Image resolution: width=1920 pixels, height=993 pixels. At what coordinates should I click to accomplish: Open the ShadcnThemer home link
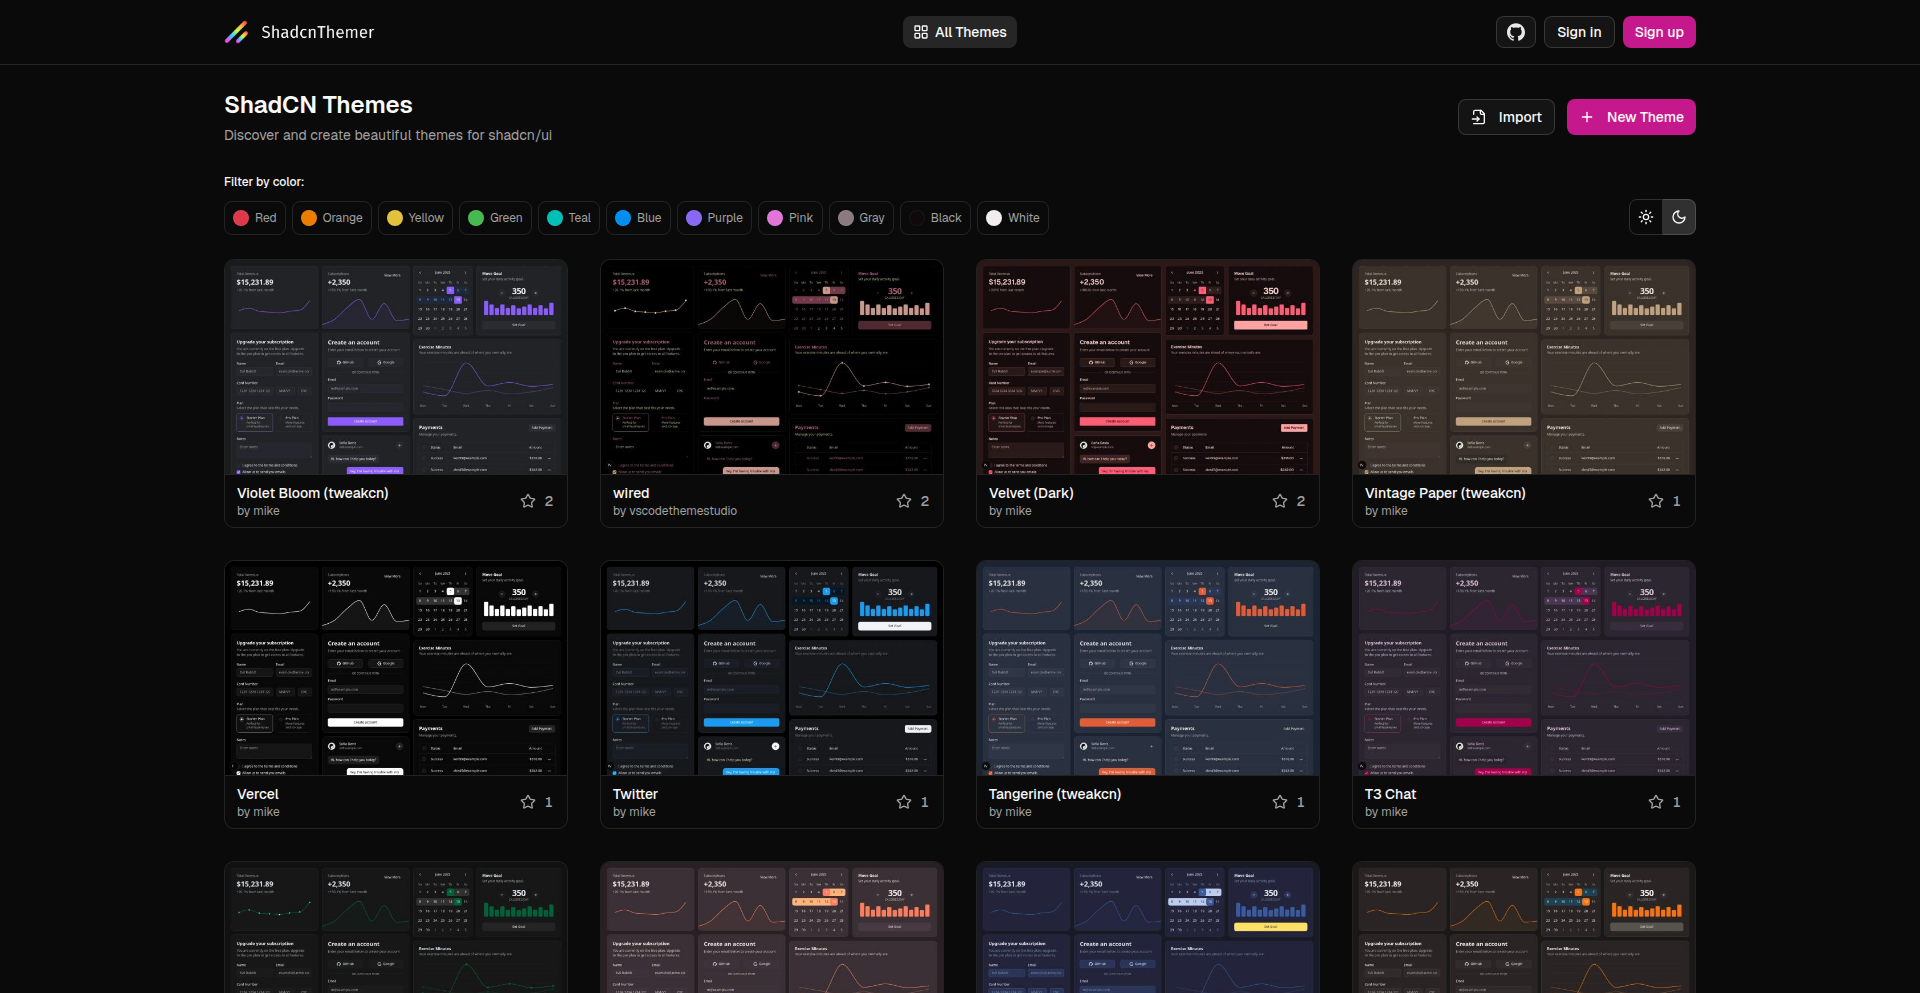click(300, 32)
